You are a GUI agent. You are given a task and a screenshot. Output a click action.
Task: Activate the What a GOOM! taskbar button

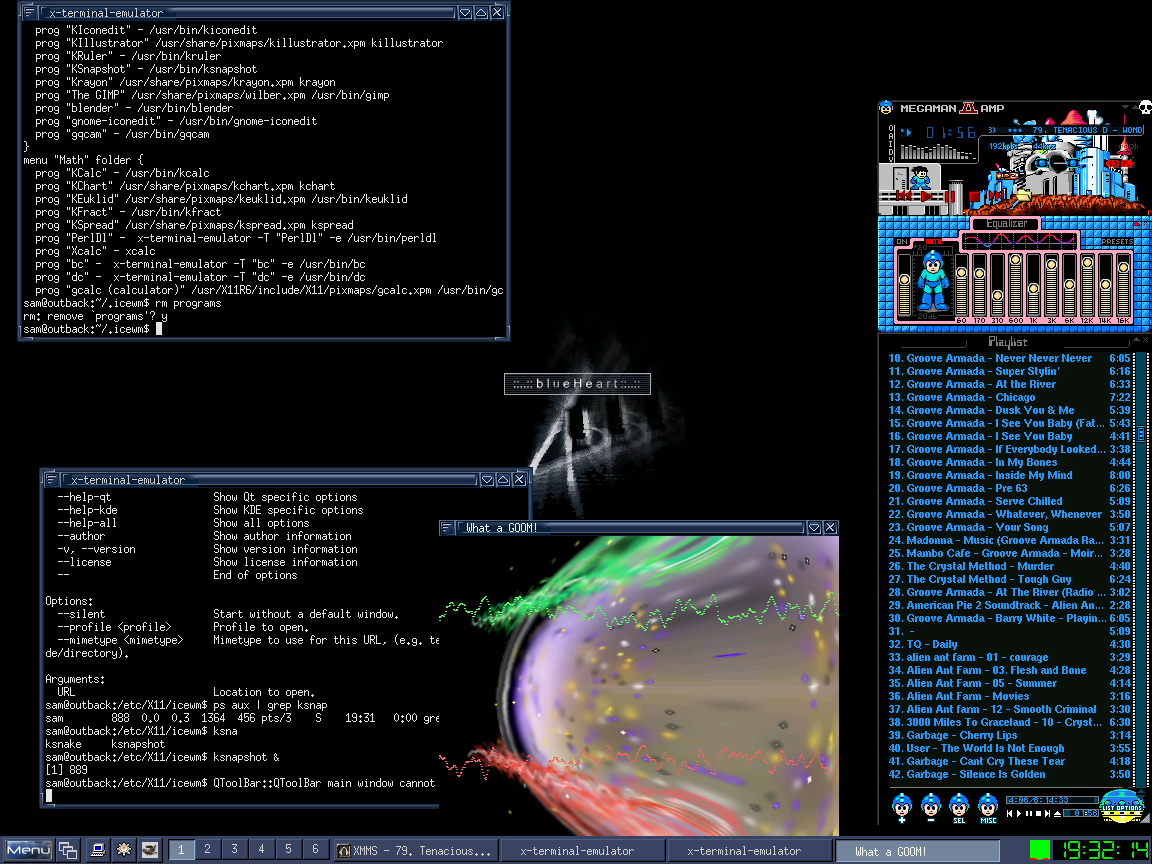918,851
